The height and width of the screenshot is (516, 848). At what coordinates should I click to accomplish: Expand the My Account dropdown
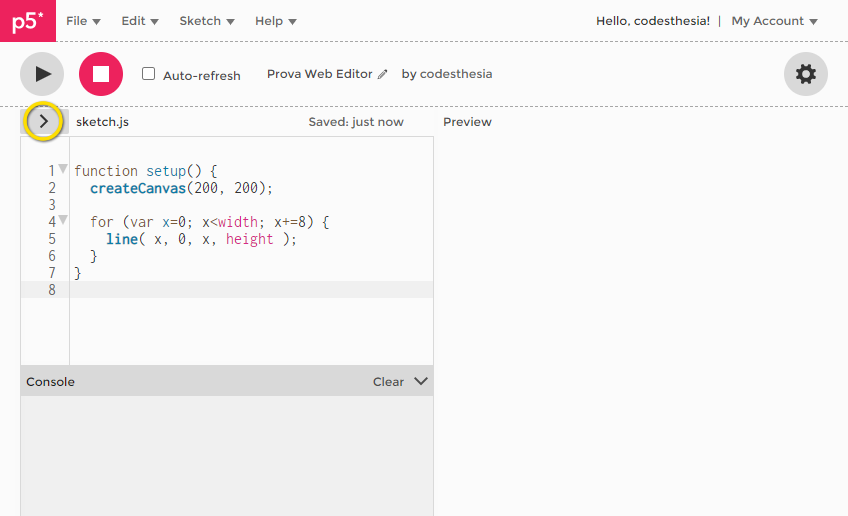[x=774, y=21]
